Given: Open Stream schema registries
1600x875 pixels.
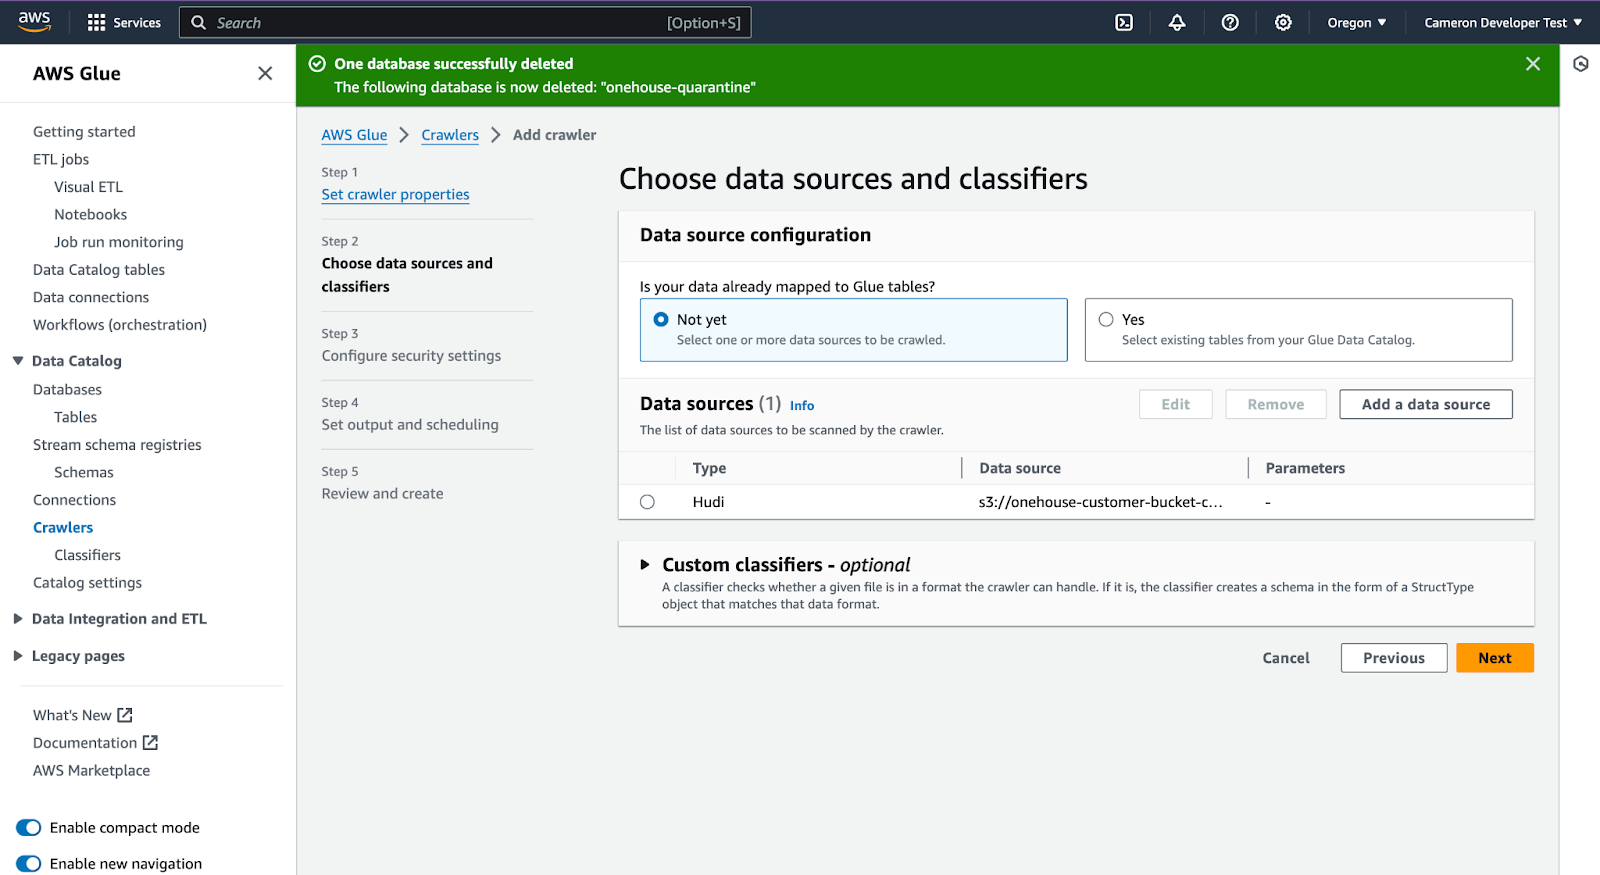Looking at the screenshot, I should pos(117,445).
